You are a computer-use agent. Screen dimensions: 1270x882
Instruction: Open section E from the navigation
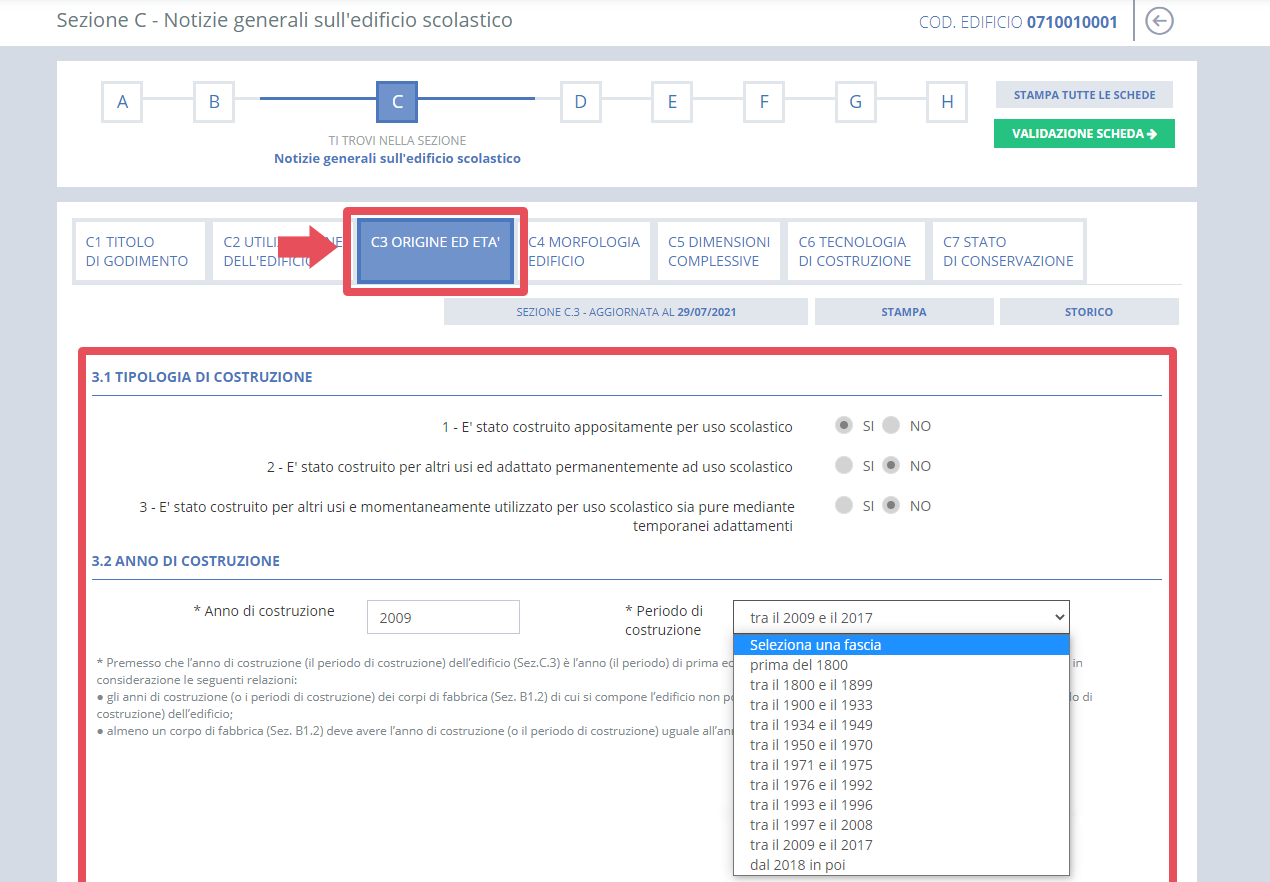pos(671,101)
